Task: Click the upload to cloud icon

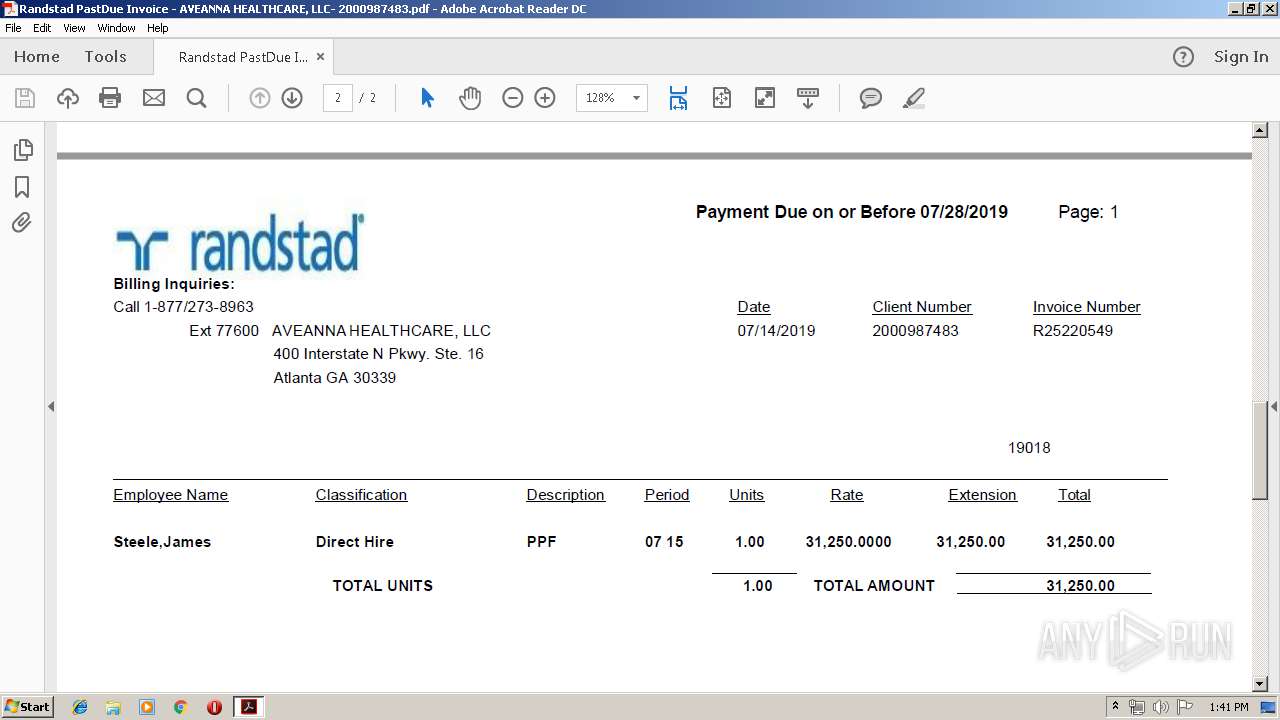Action: (x=68, y=98)
